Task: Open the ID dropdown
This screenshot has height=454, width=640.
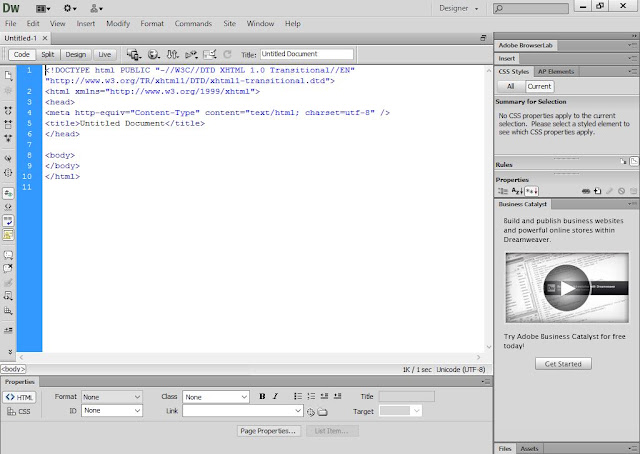Action: pyautogui.click(x=111, y=410)
